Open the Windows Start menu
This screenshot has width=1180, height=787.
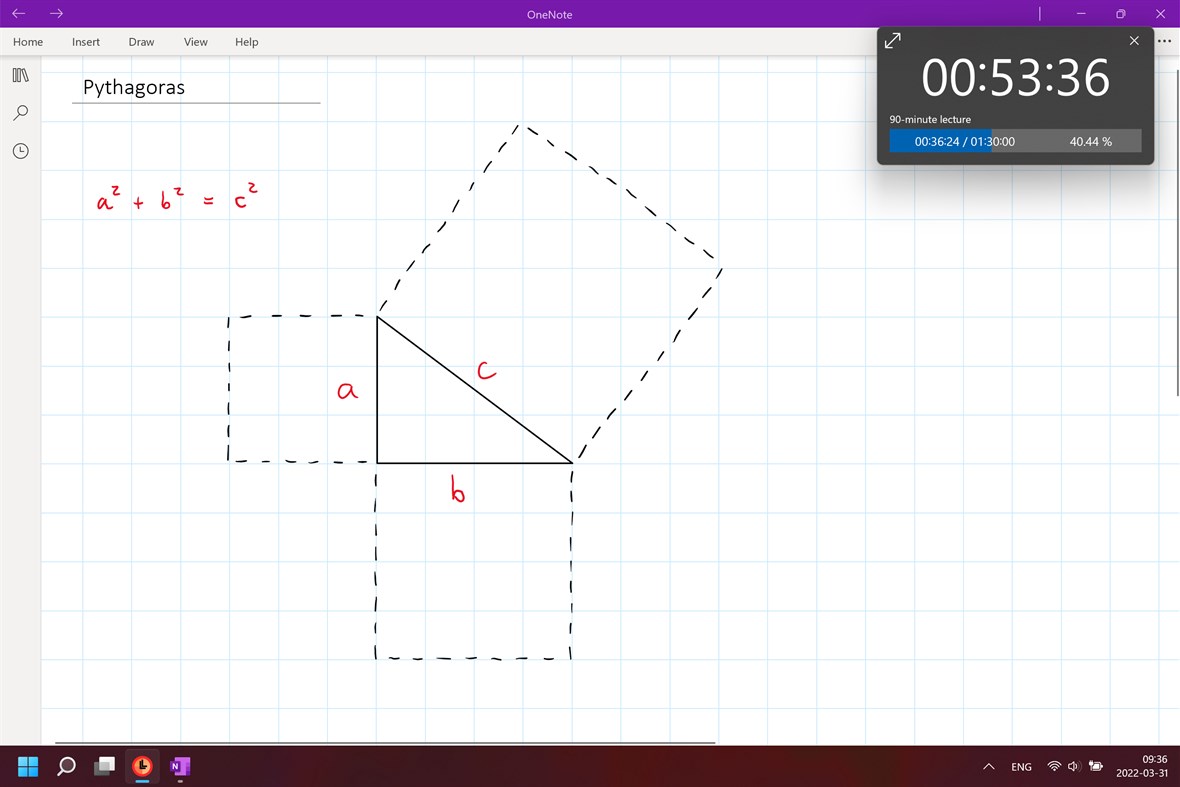27,766
